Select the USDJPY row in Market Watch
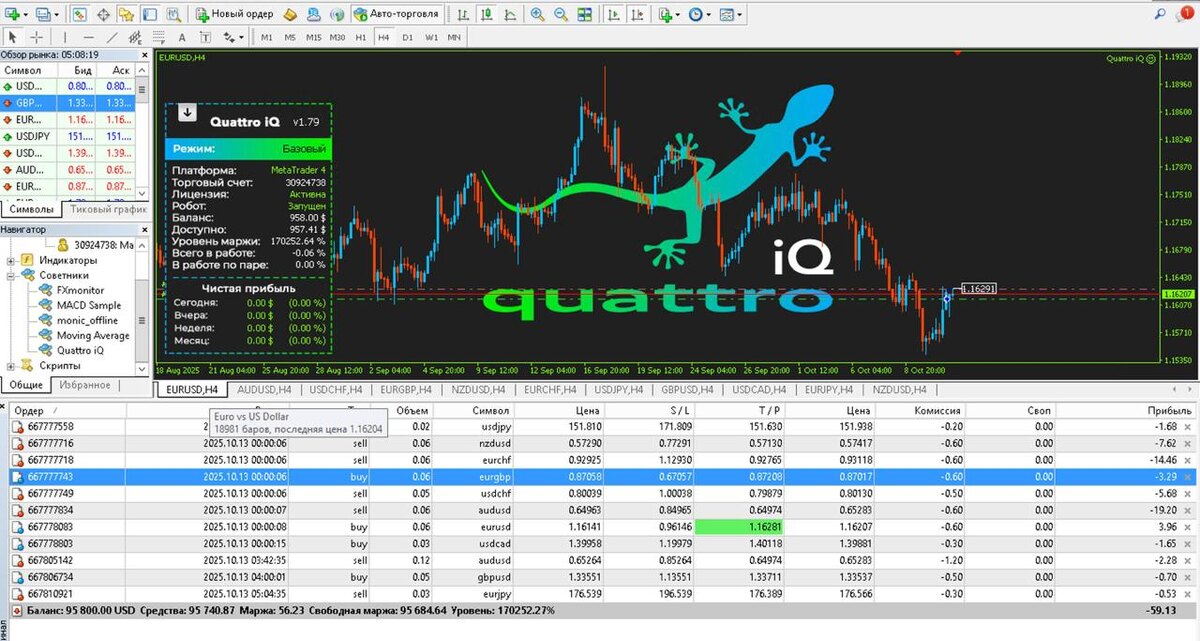This screenshot has width=1200, height=641. (x=68, y=136)
